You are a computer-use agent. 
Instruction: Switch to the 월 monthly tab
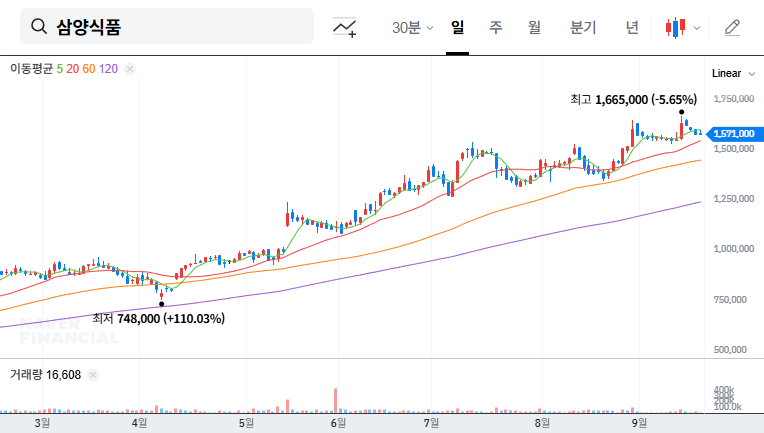pos(534,27)
